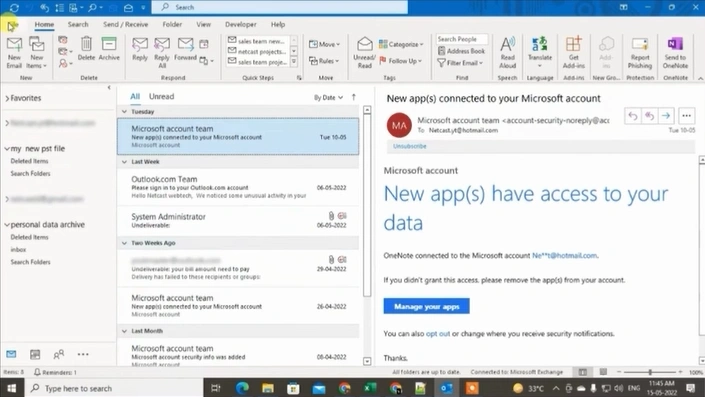The width and height of the screenshot is (705, 397).
Task: Open the File tab
Action: point(13,24)
